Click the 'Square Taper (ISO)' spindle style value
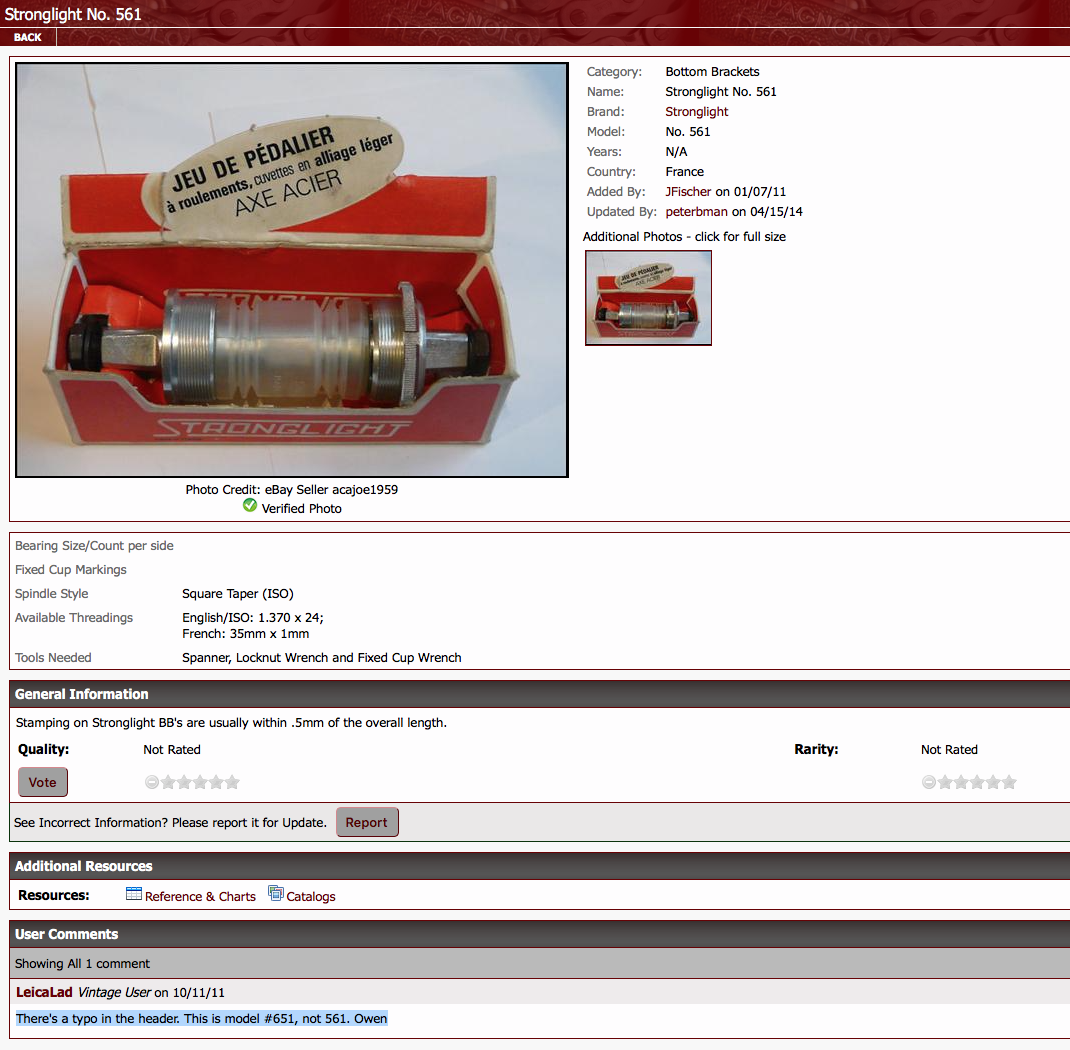 click(x=237, y=594)
